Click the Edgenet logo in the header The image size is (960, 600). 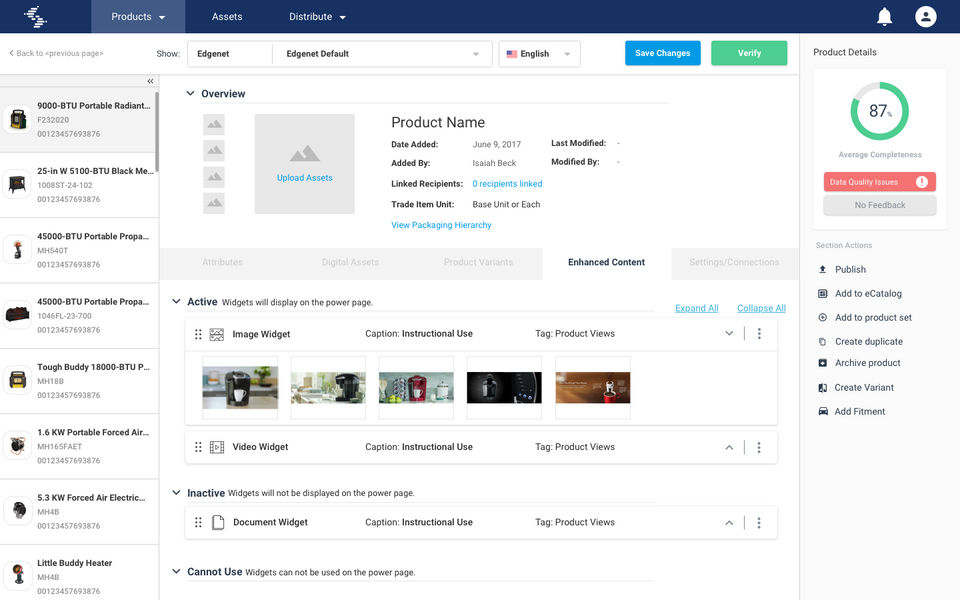click(35, 17)
